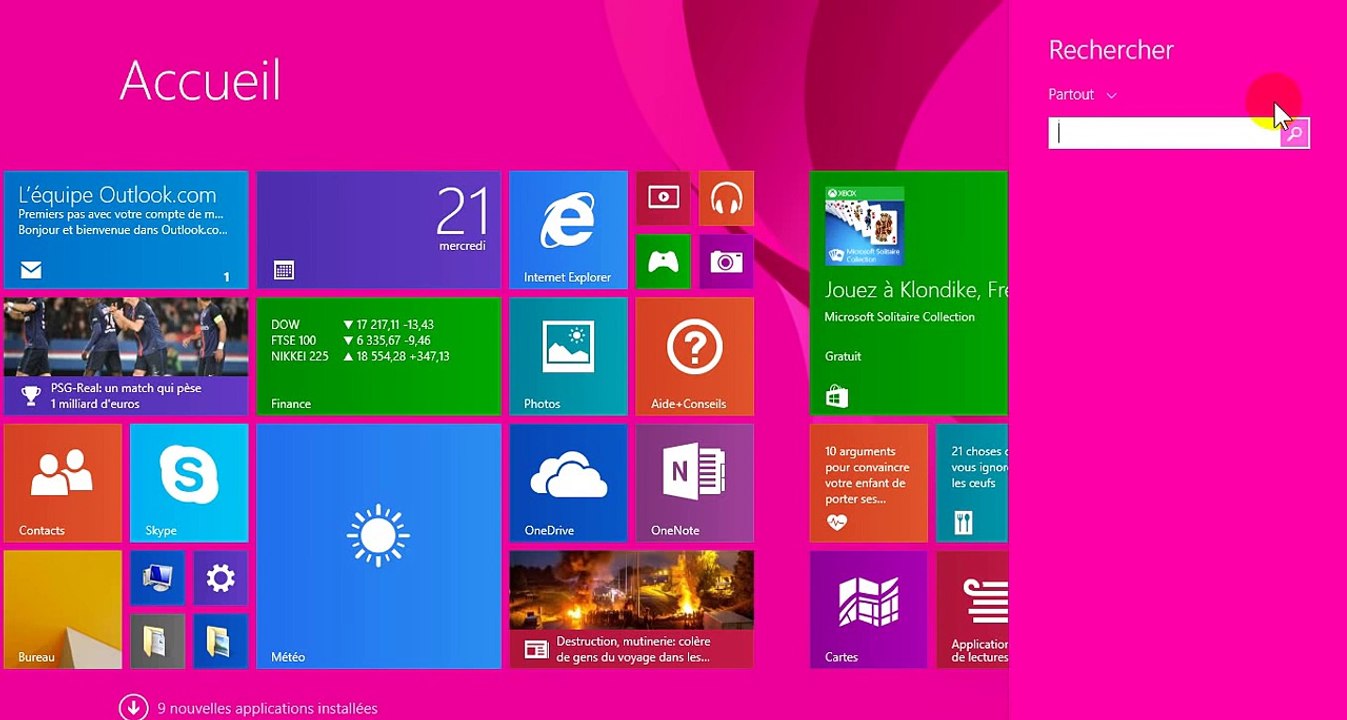Image resolution: width=1347 pixels, height=720 pixels.
Task: Open the food tile about 21 choses
Action: (x=972, y=483)
